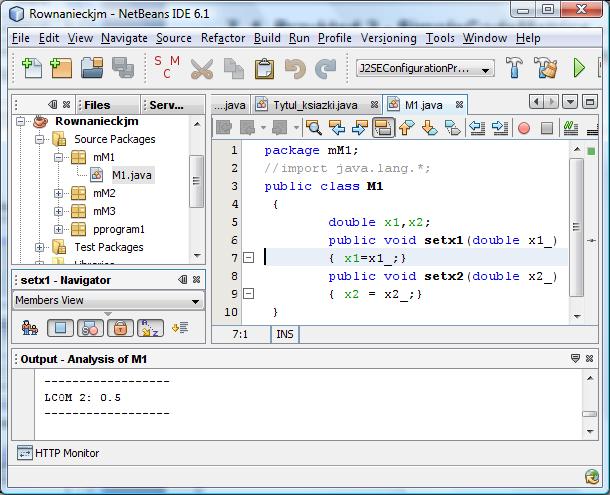
Task: Collapse the Source Packages node
Action: pos(39,139)
